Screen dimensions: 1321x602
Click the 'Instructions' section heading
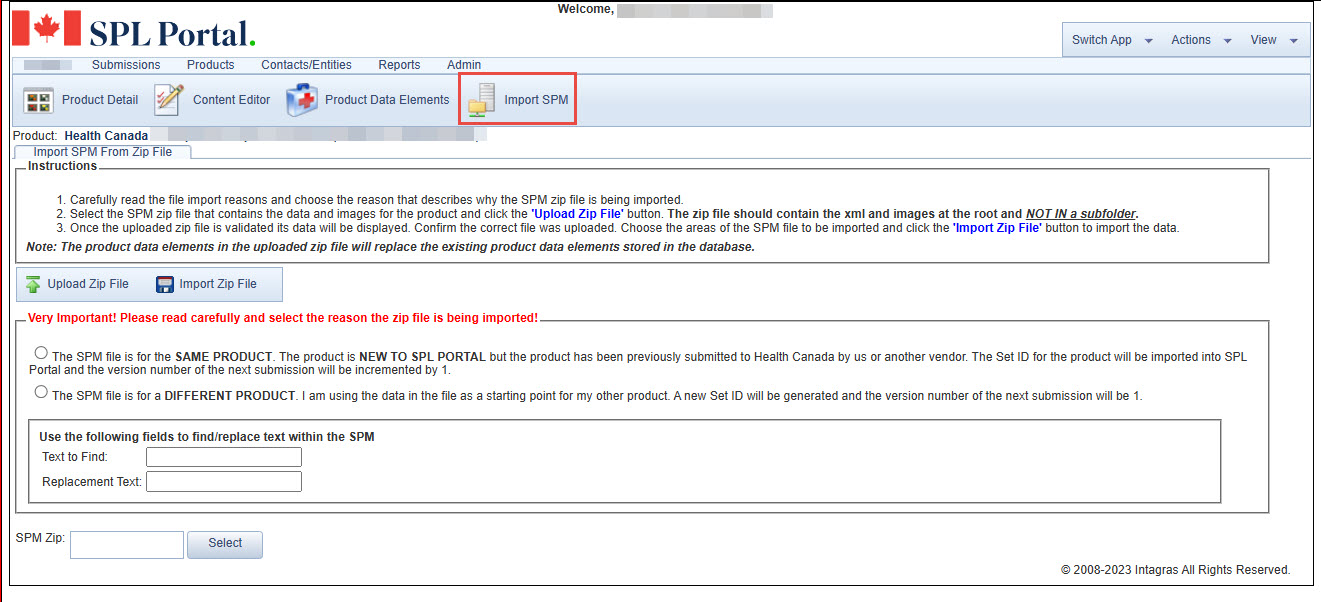click(x=62, y=166)
